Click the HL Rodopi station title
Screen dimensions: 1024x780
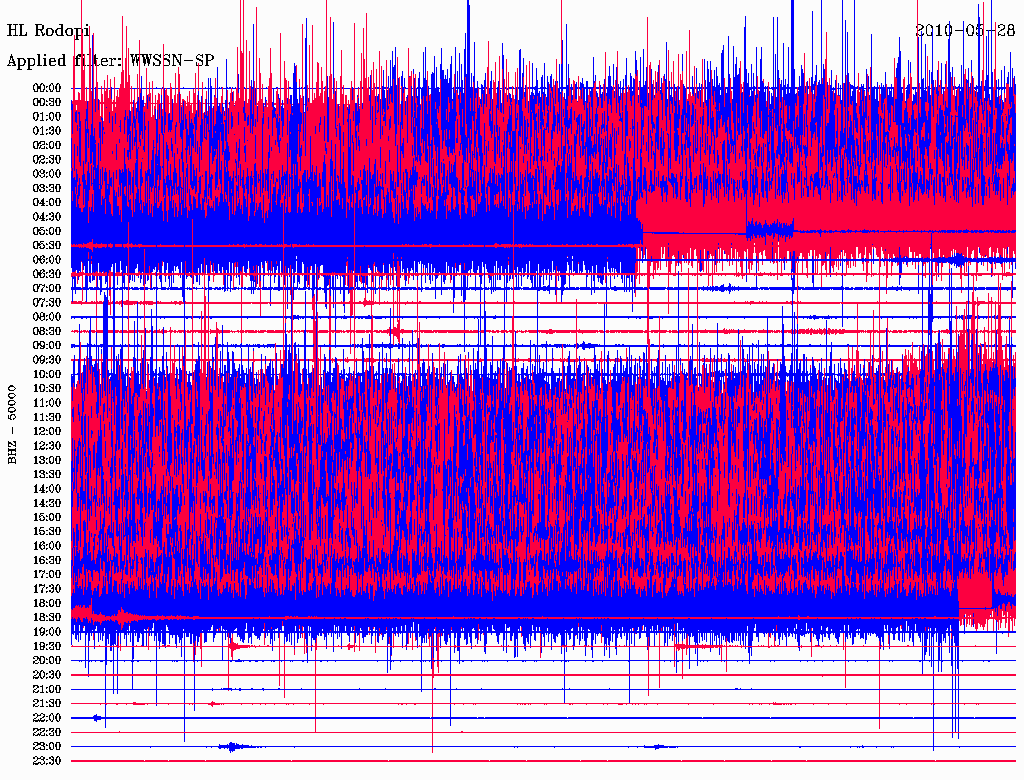pos(48,30)
